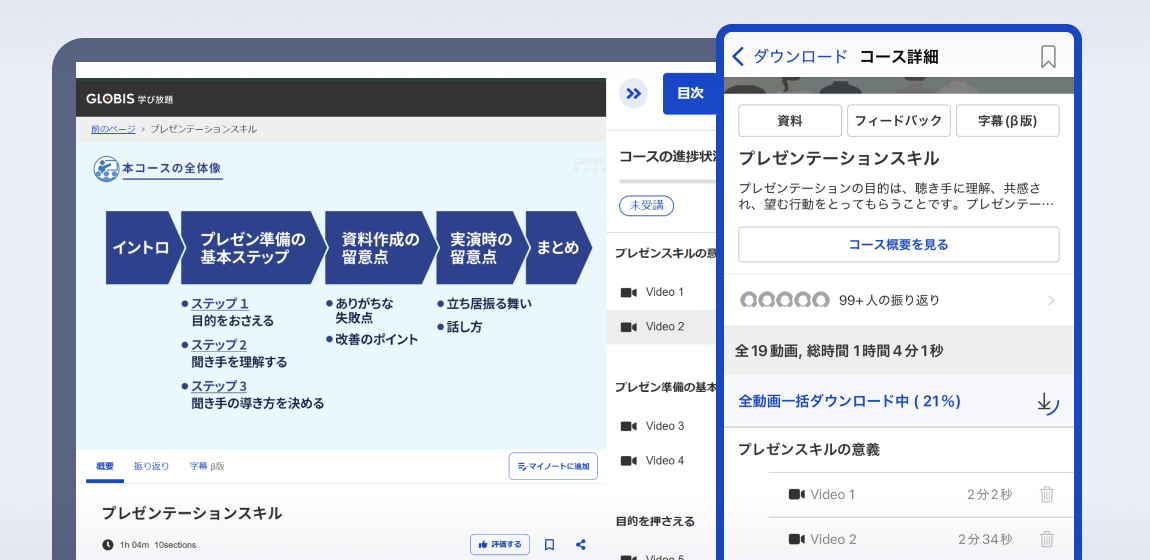Click the GLOBIS 学び放題 logo
1150x560 pixels.
point(130,99)
